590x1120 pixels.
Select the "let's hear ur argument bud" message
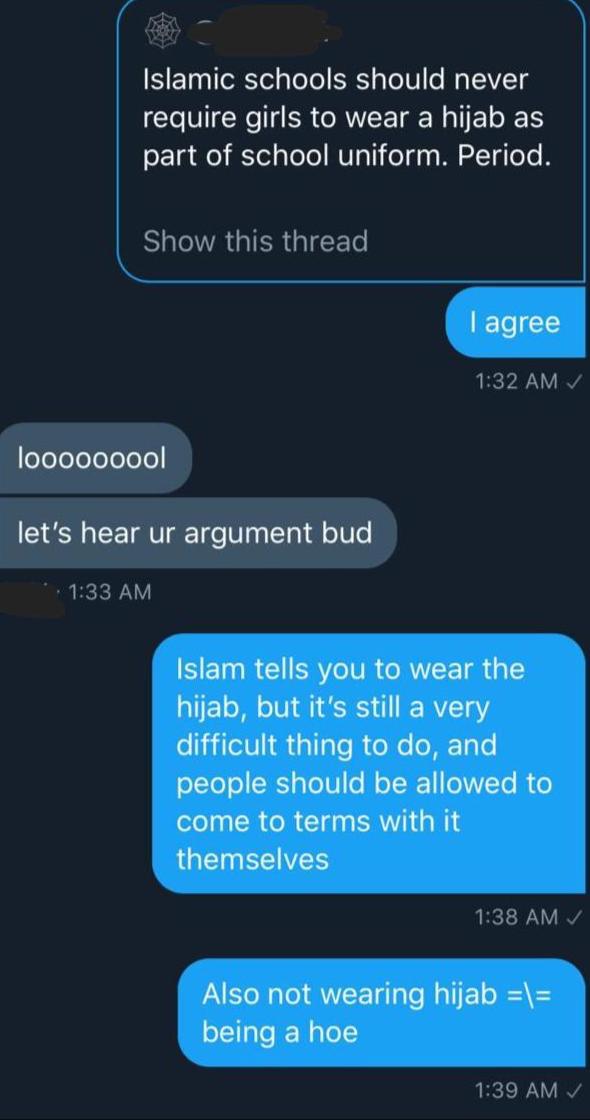pos(196,533)
